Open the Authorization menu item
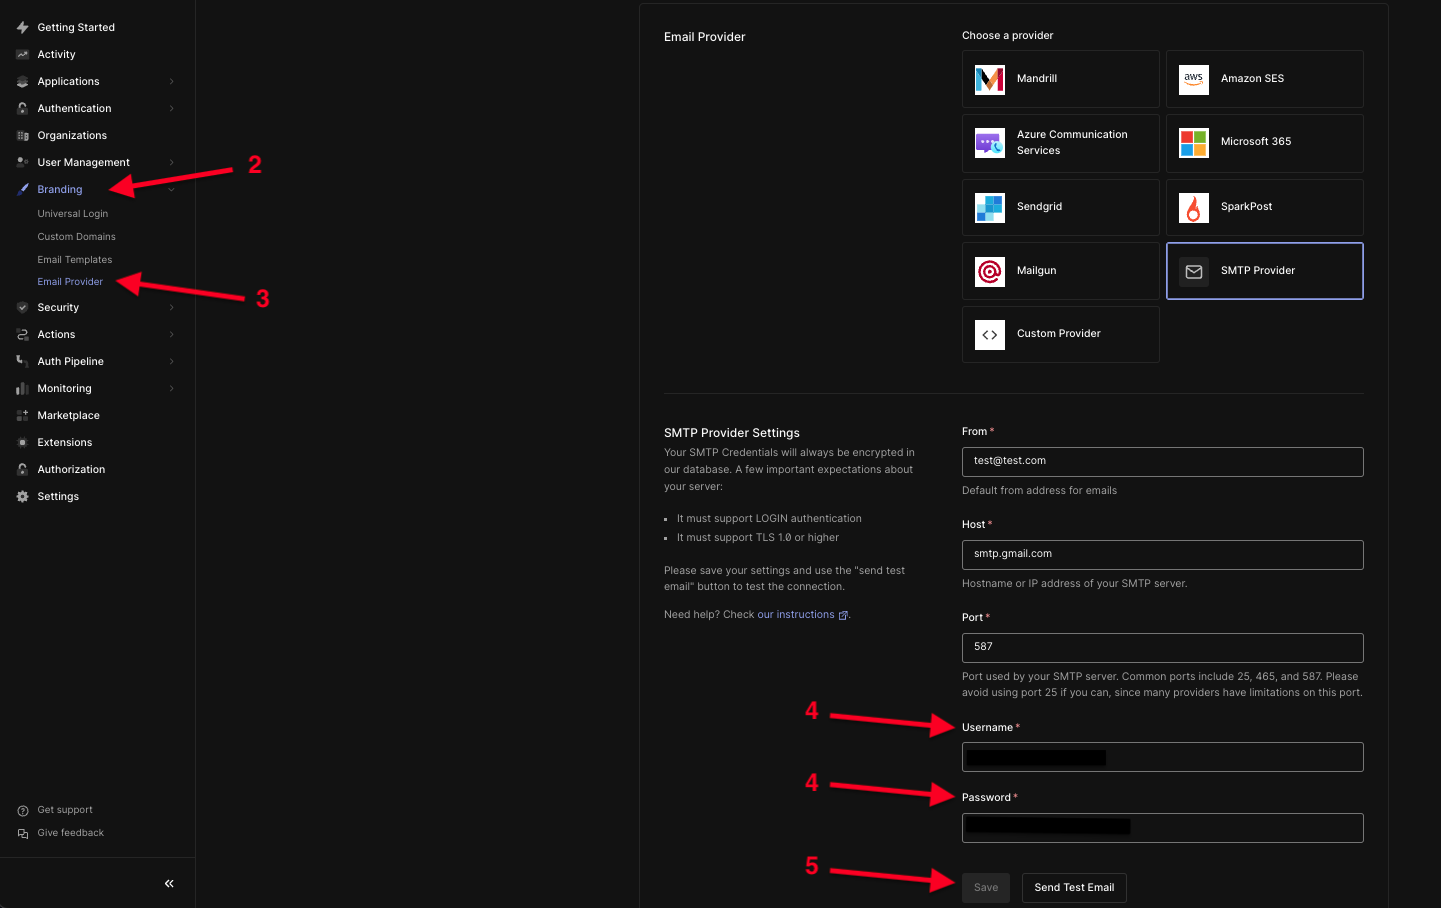1441x908 pixels. tap(71, 470)
